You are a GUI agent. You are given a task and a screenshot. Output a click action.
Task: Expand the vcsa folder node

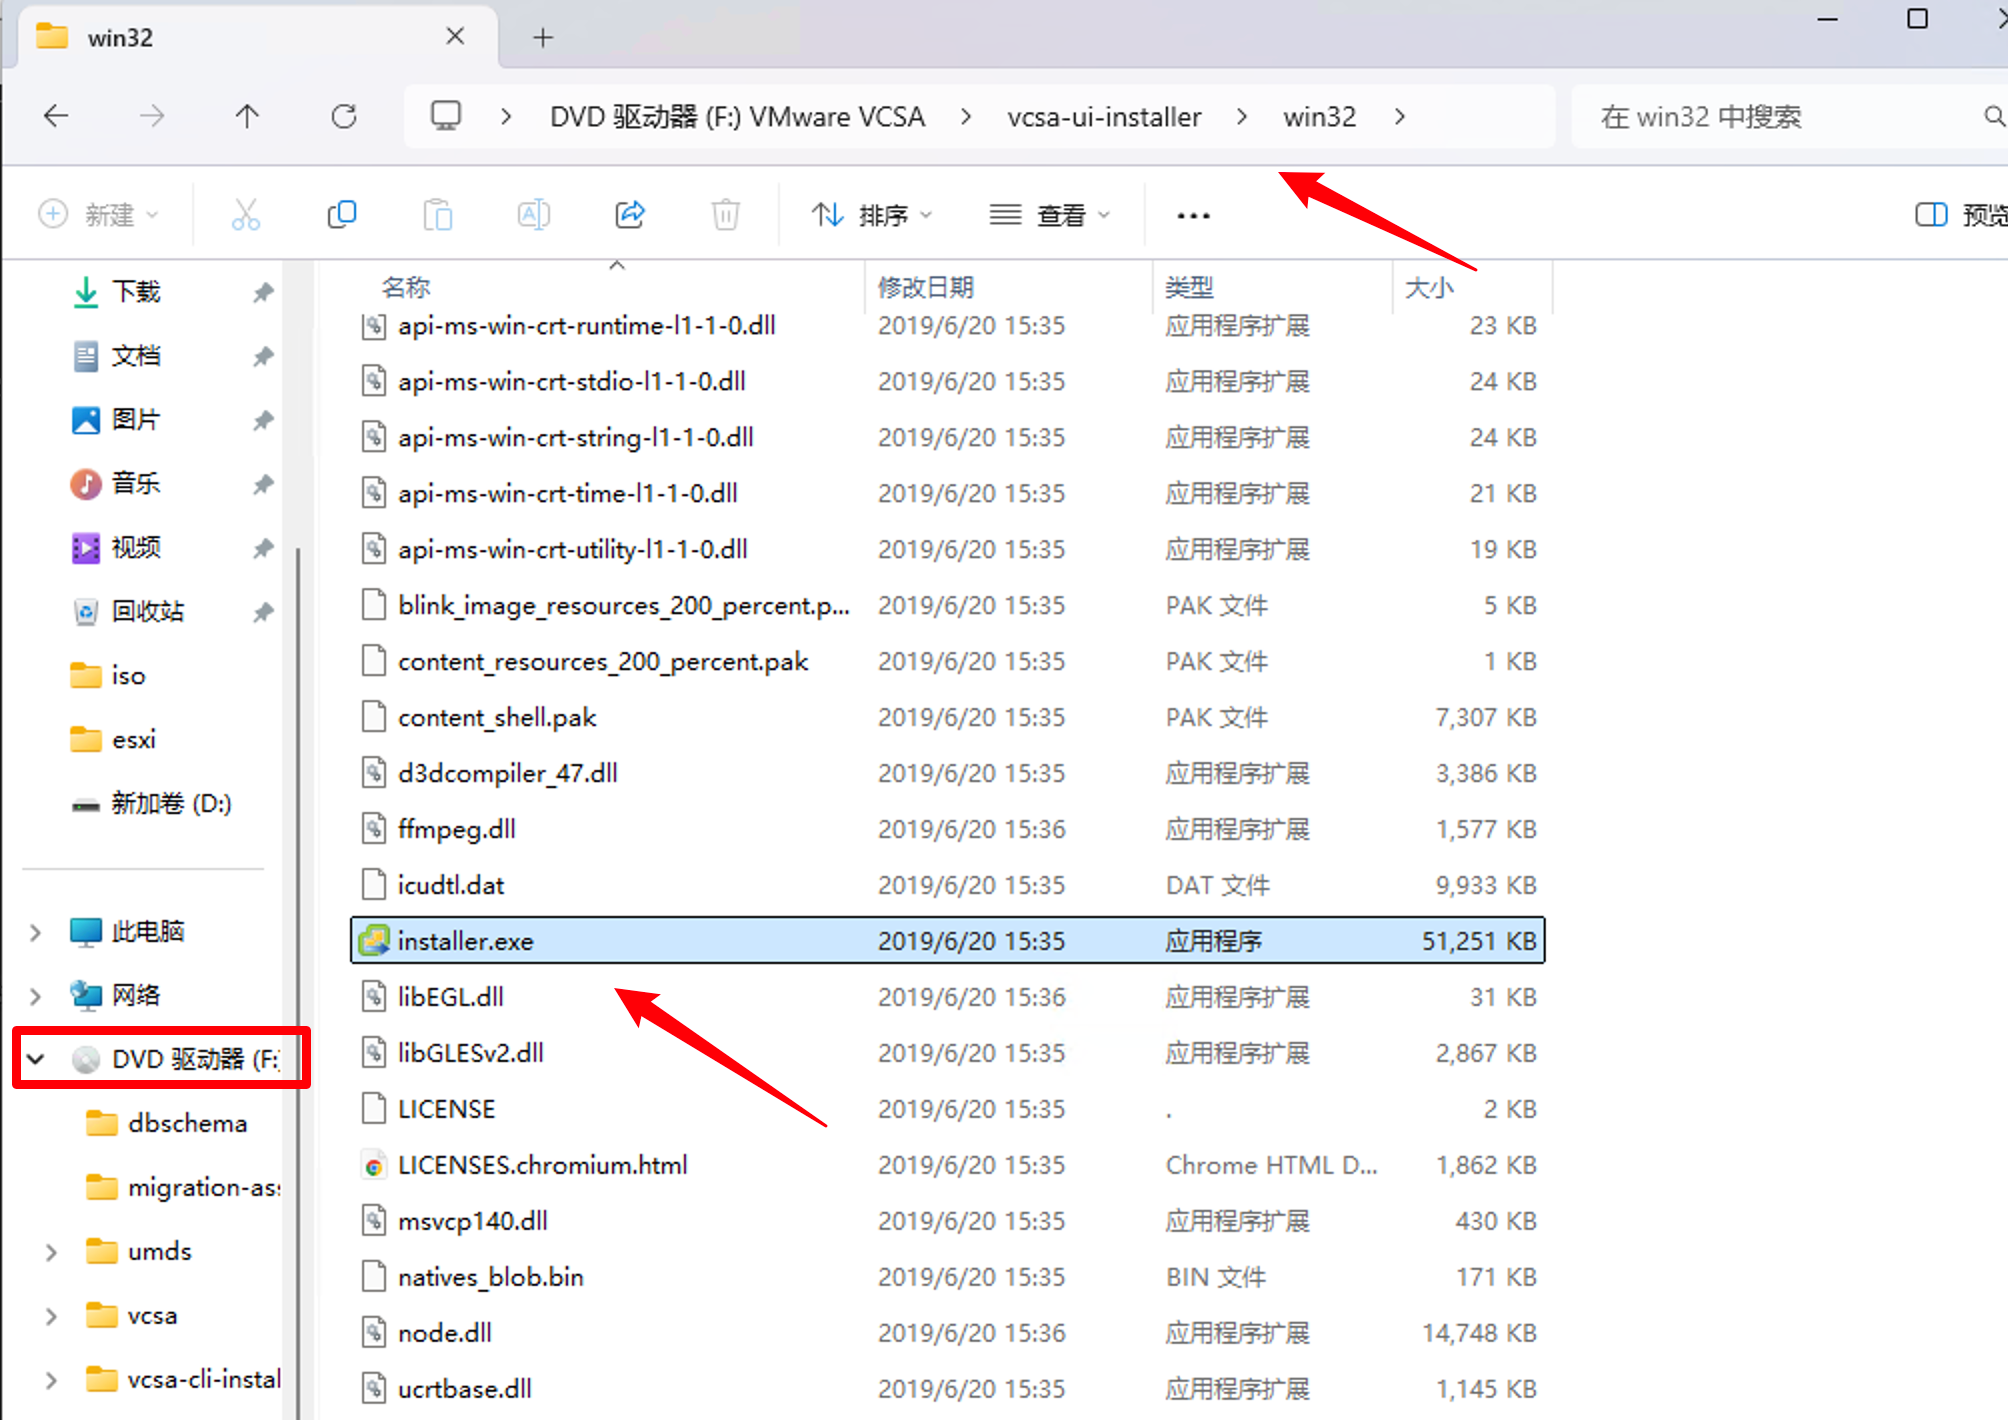point(51,1316)
